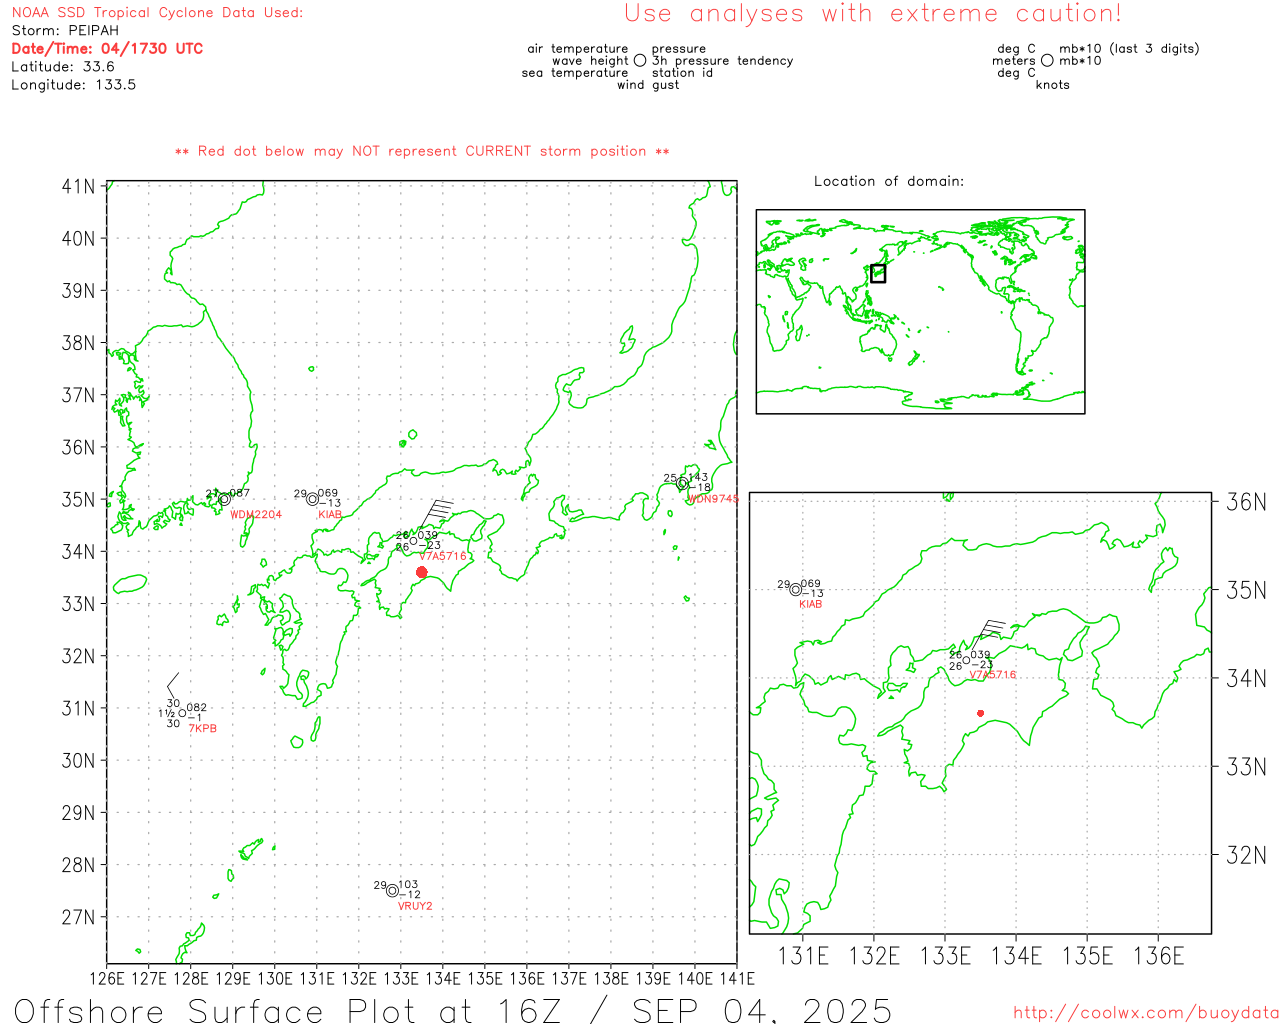Click the black domain box on world map
Screen dimensions: 1280x1024
(x=878, y=273)
